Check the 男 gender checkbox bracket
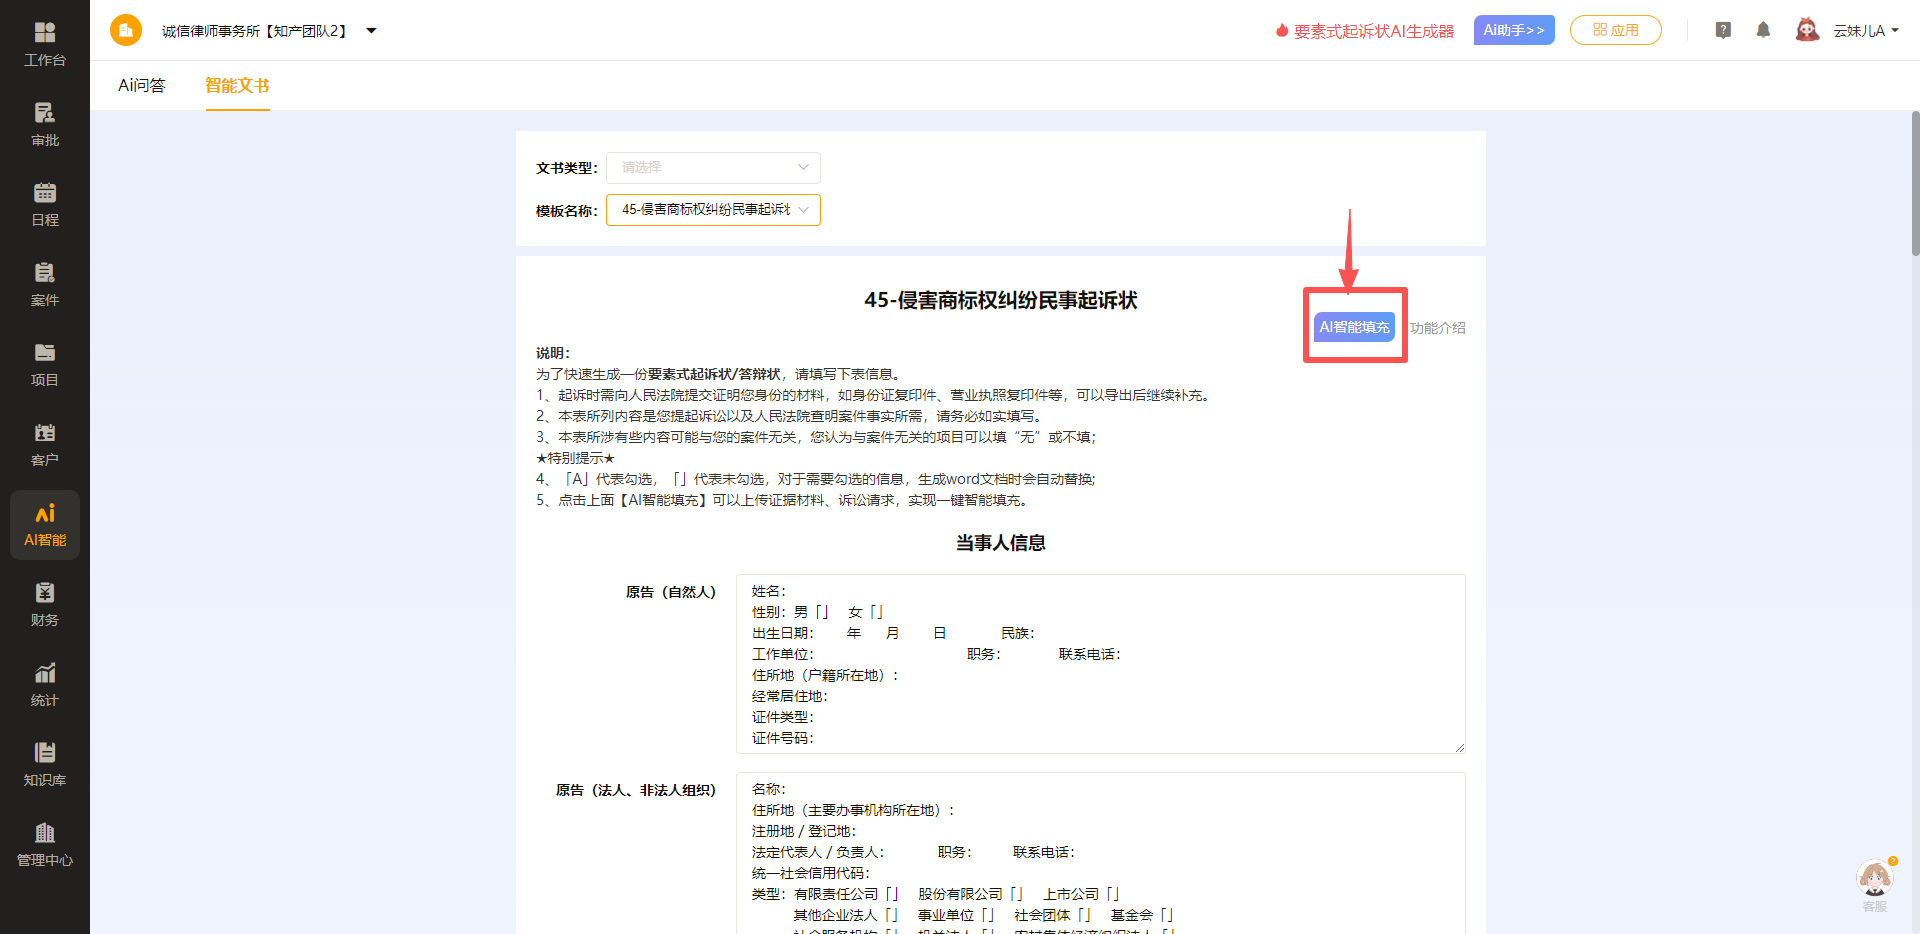 pos(820,611)
